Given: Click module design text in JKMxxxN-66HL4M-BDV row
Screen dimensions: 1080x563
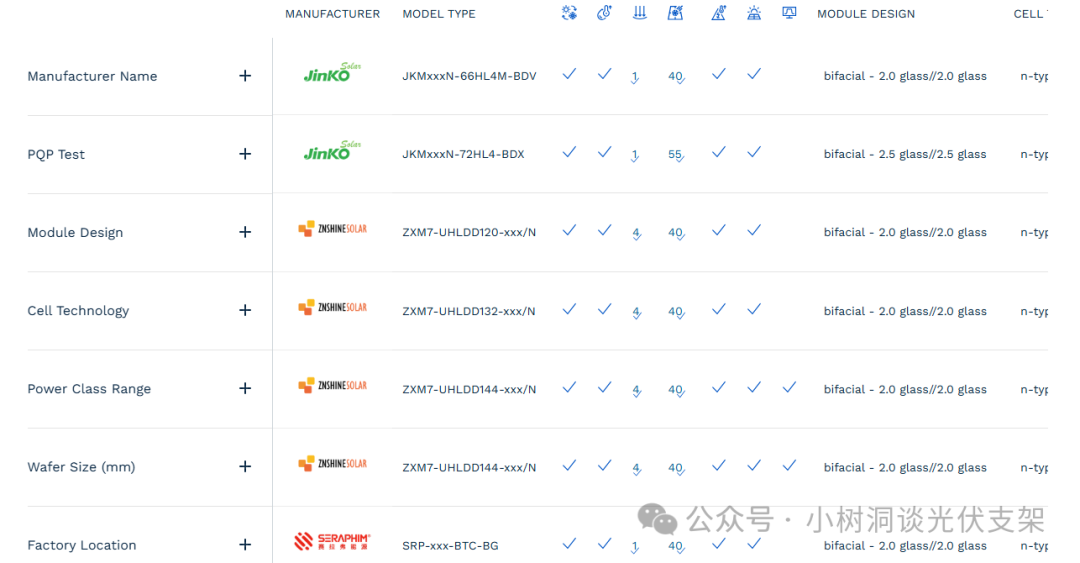Looking at the screenshot, I should point(904,76).
